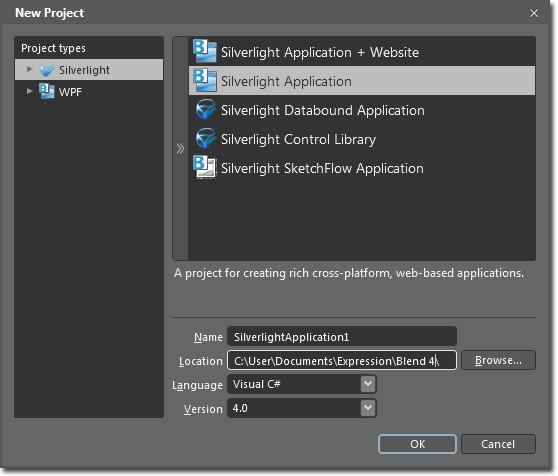Screen dimensions: 558x476
Task: Open the Version dropdown
Action: tap(368, 408)
